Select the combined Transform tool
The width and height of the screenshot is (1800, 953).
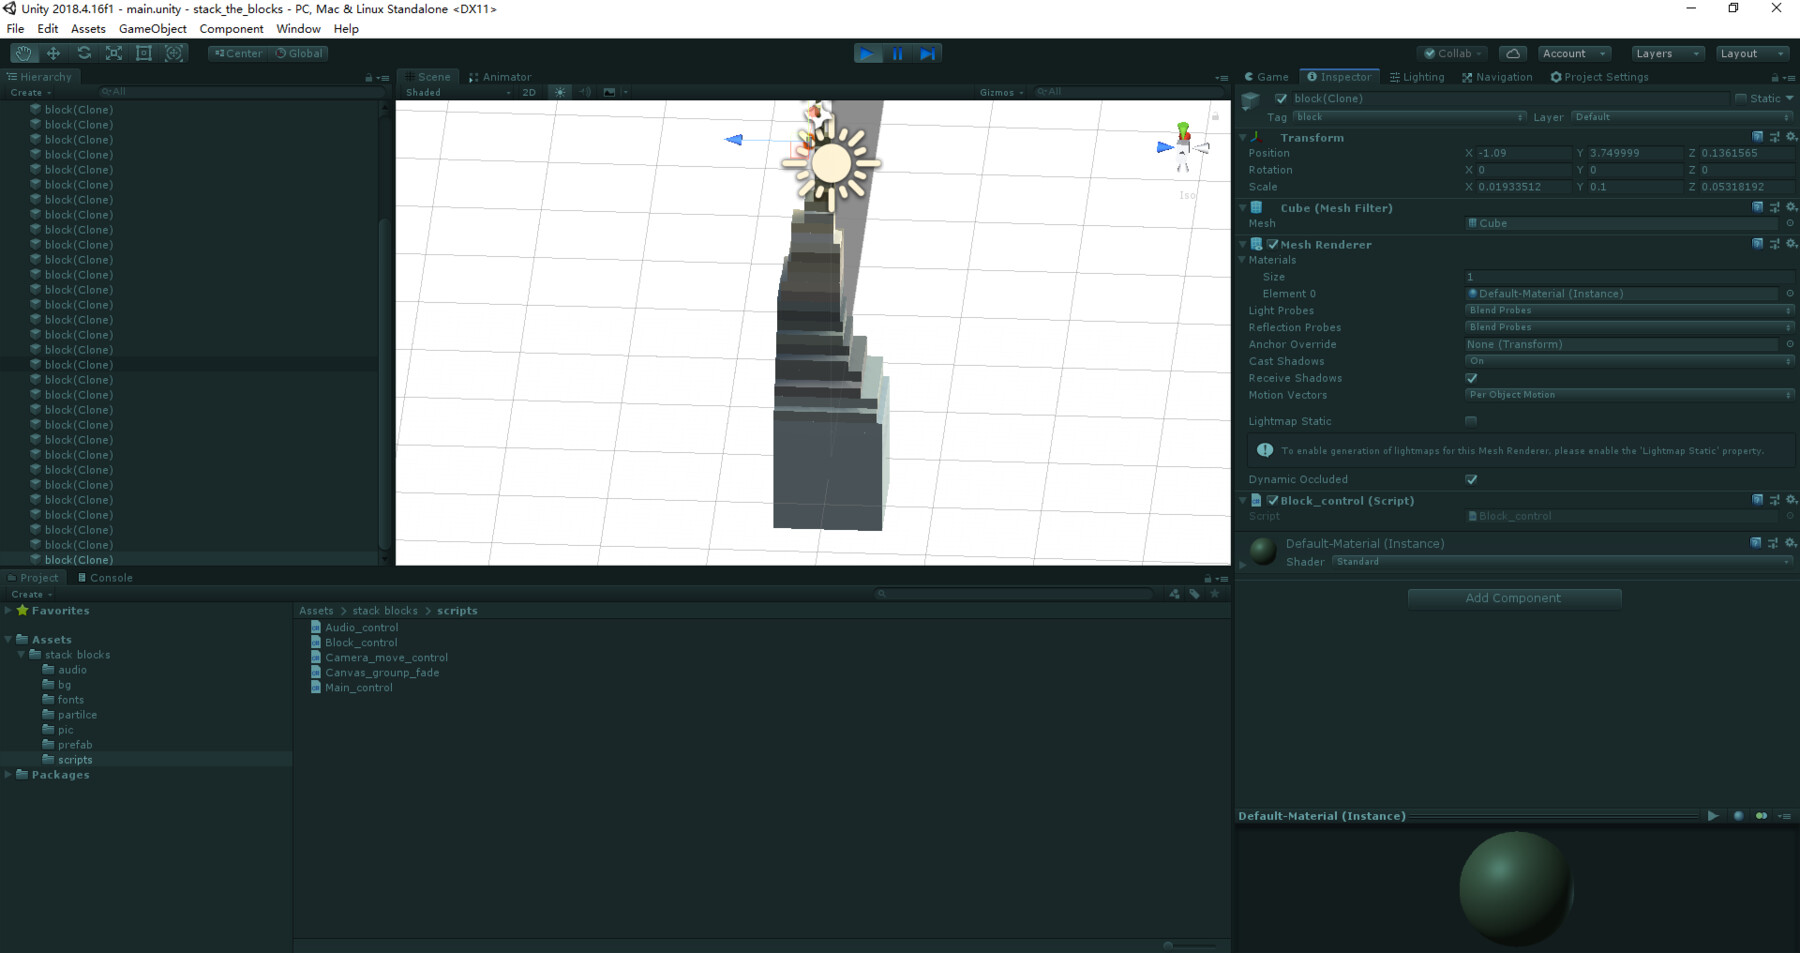174,53
